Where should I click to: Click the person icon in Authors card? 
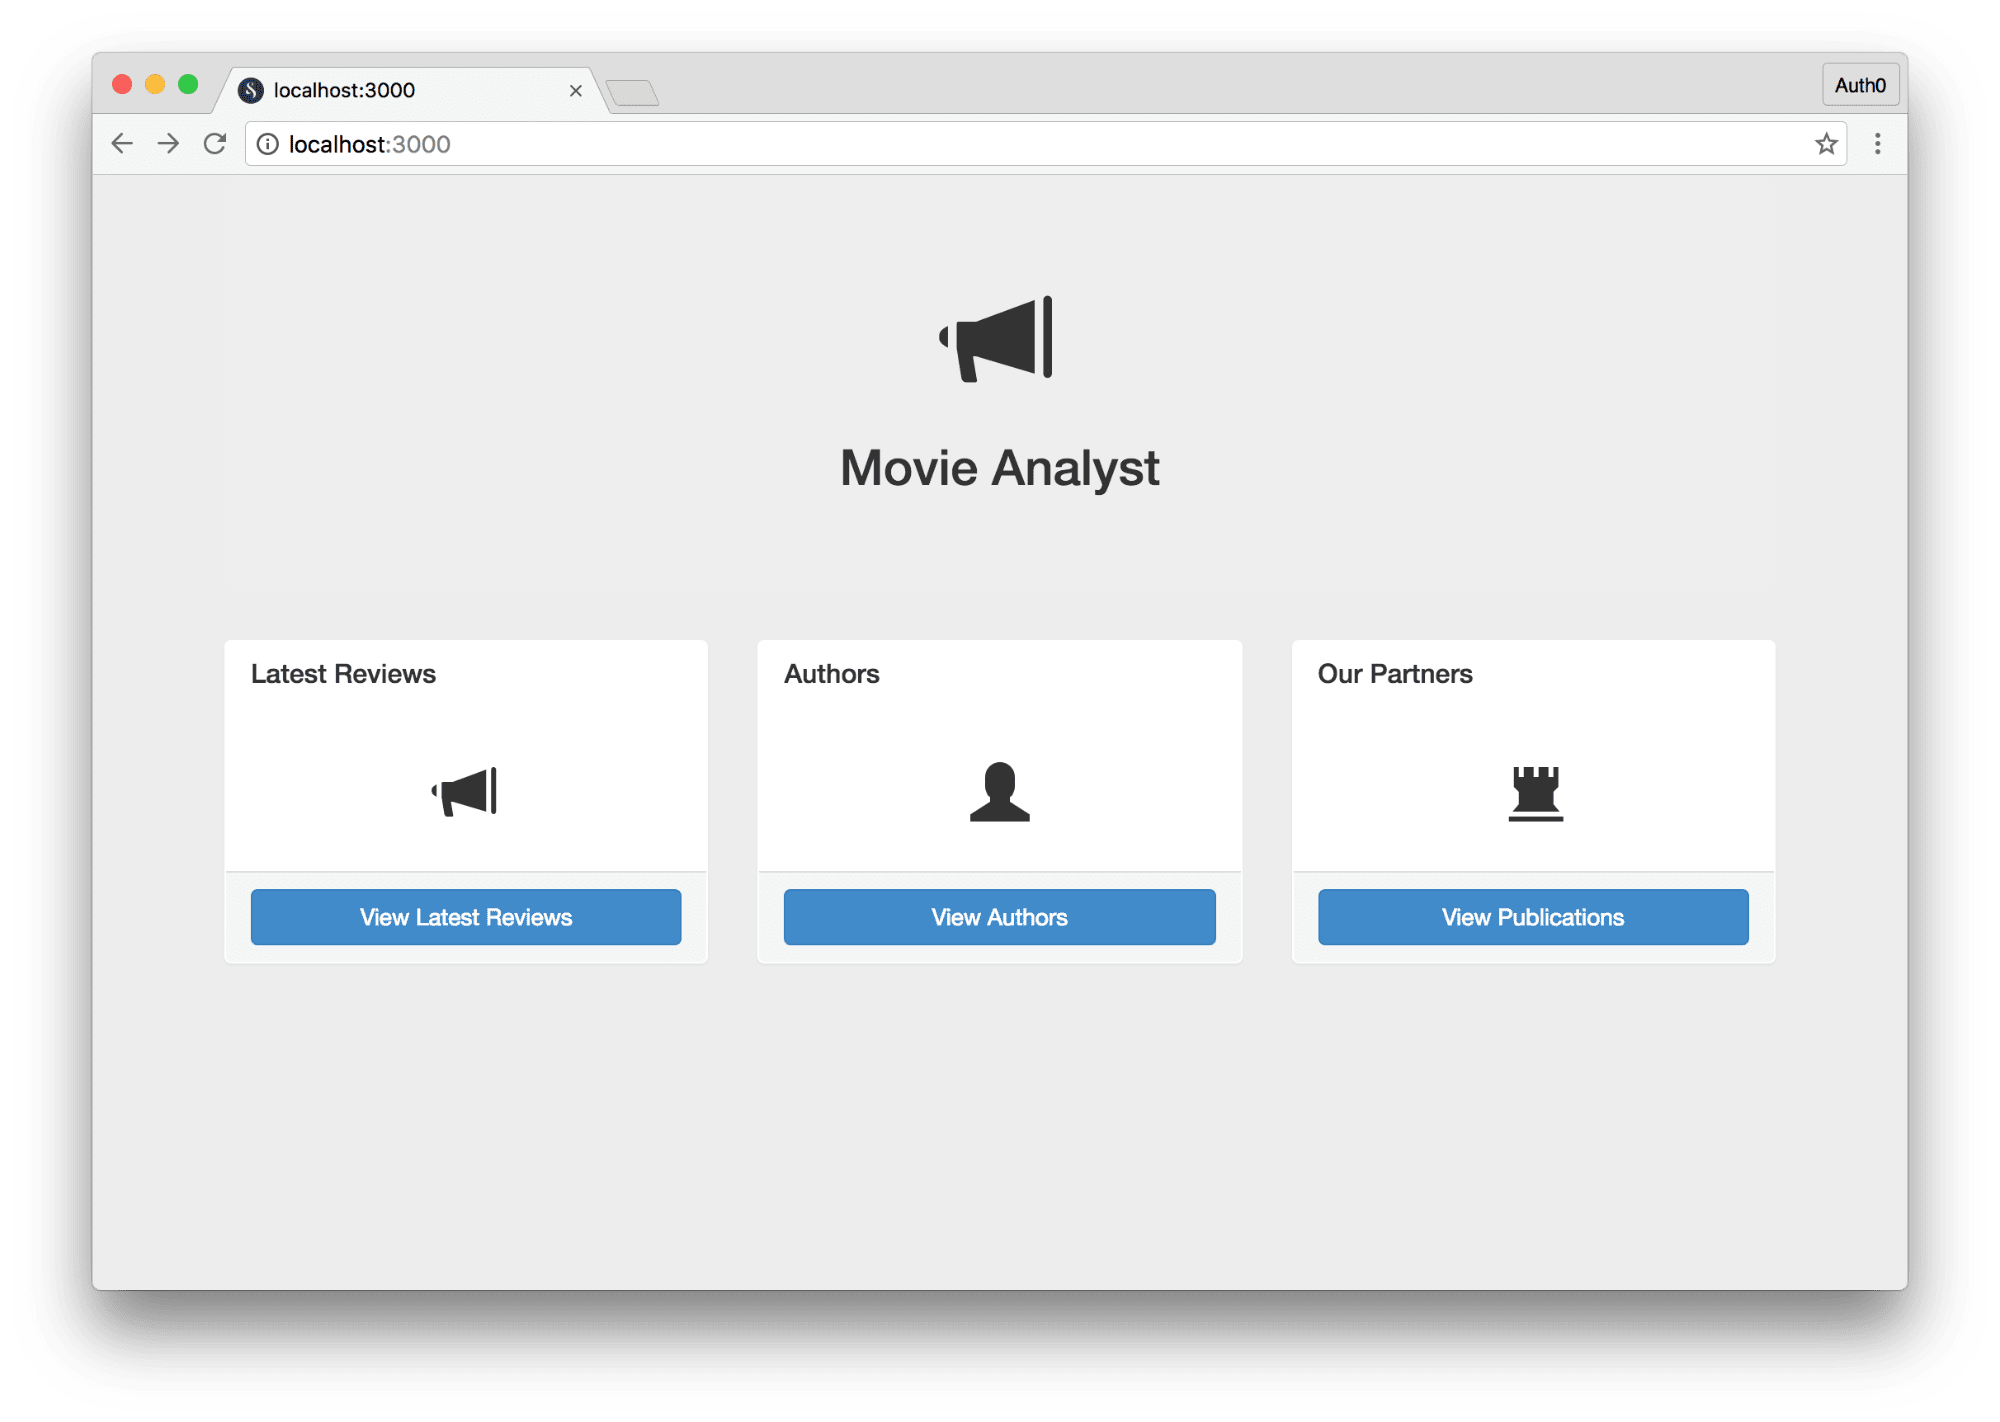click(999, 792)
